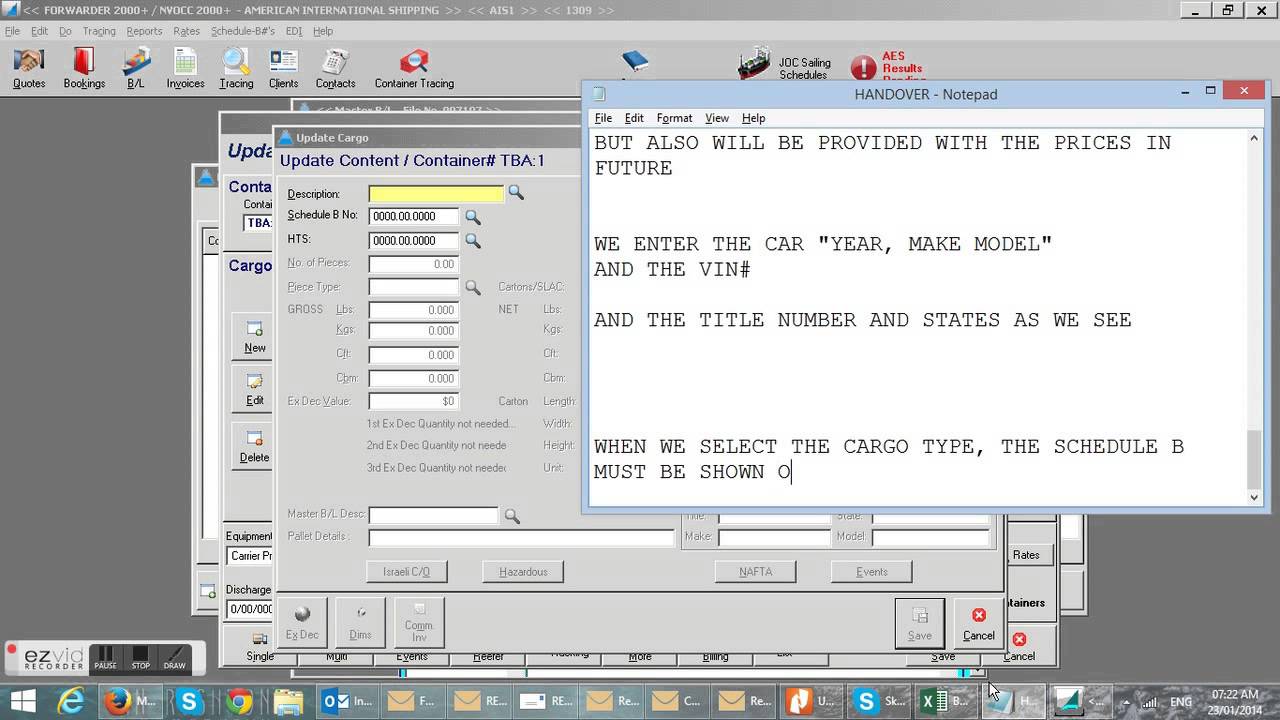The image size is (1280, 720).
Task: Click the Make input field
Action: [x=774, y=538]
